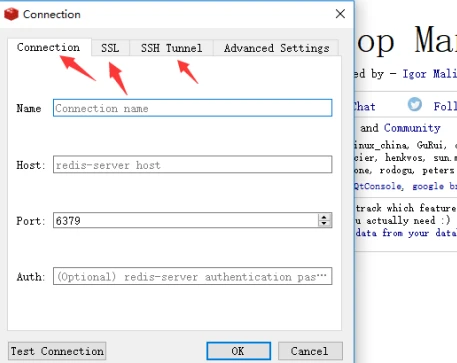Viewport: 457px width, 363px height.
Task: Focus the Auth password field
Action: pos(192,276)
